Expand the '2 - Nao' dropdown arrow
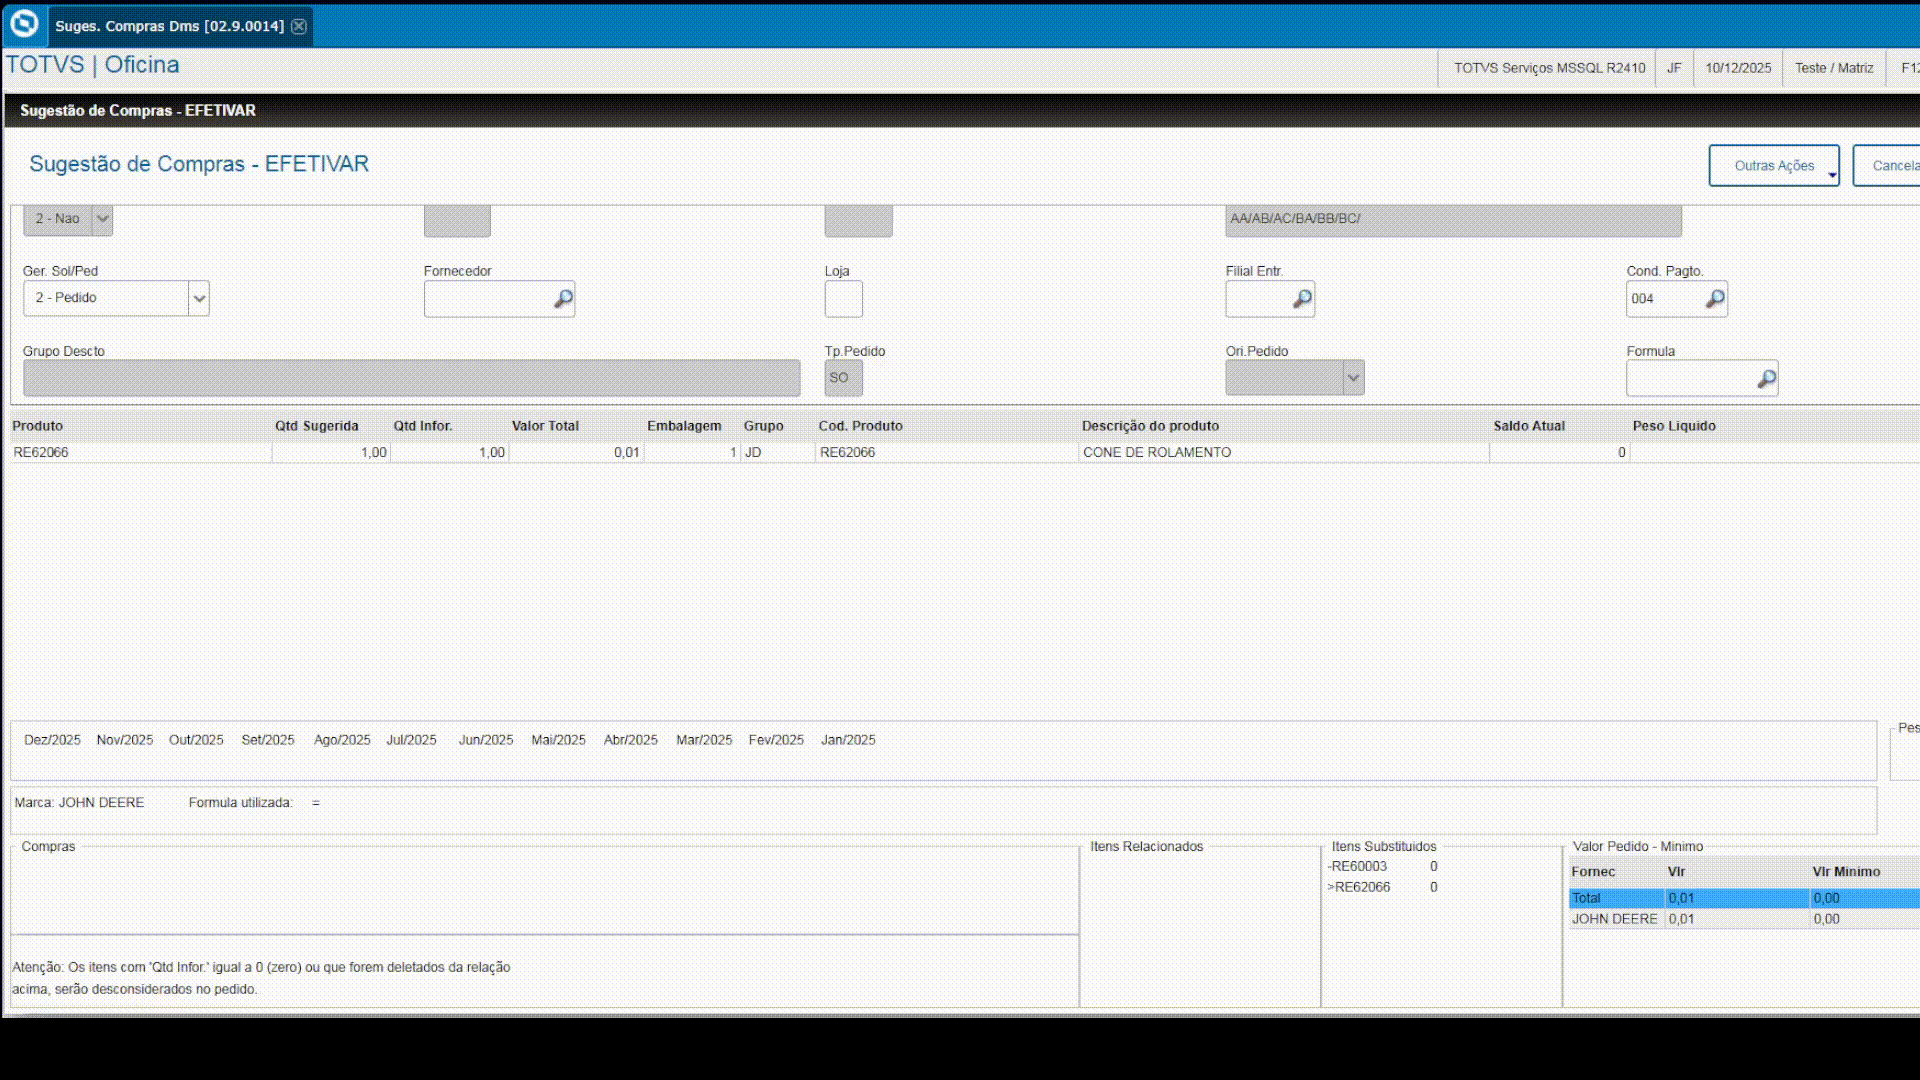The image size is (1920, 1080). tap(102, 219)
